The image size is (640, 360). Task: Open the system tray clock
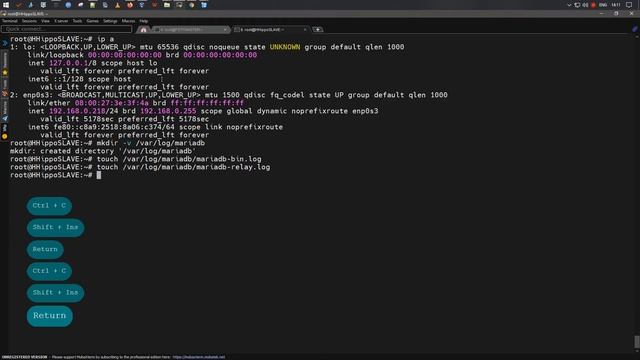[616, 5]
